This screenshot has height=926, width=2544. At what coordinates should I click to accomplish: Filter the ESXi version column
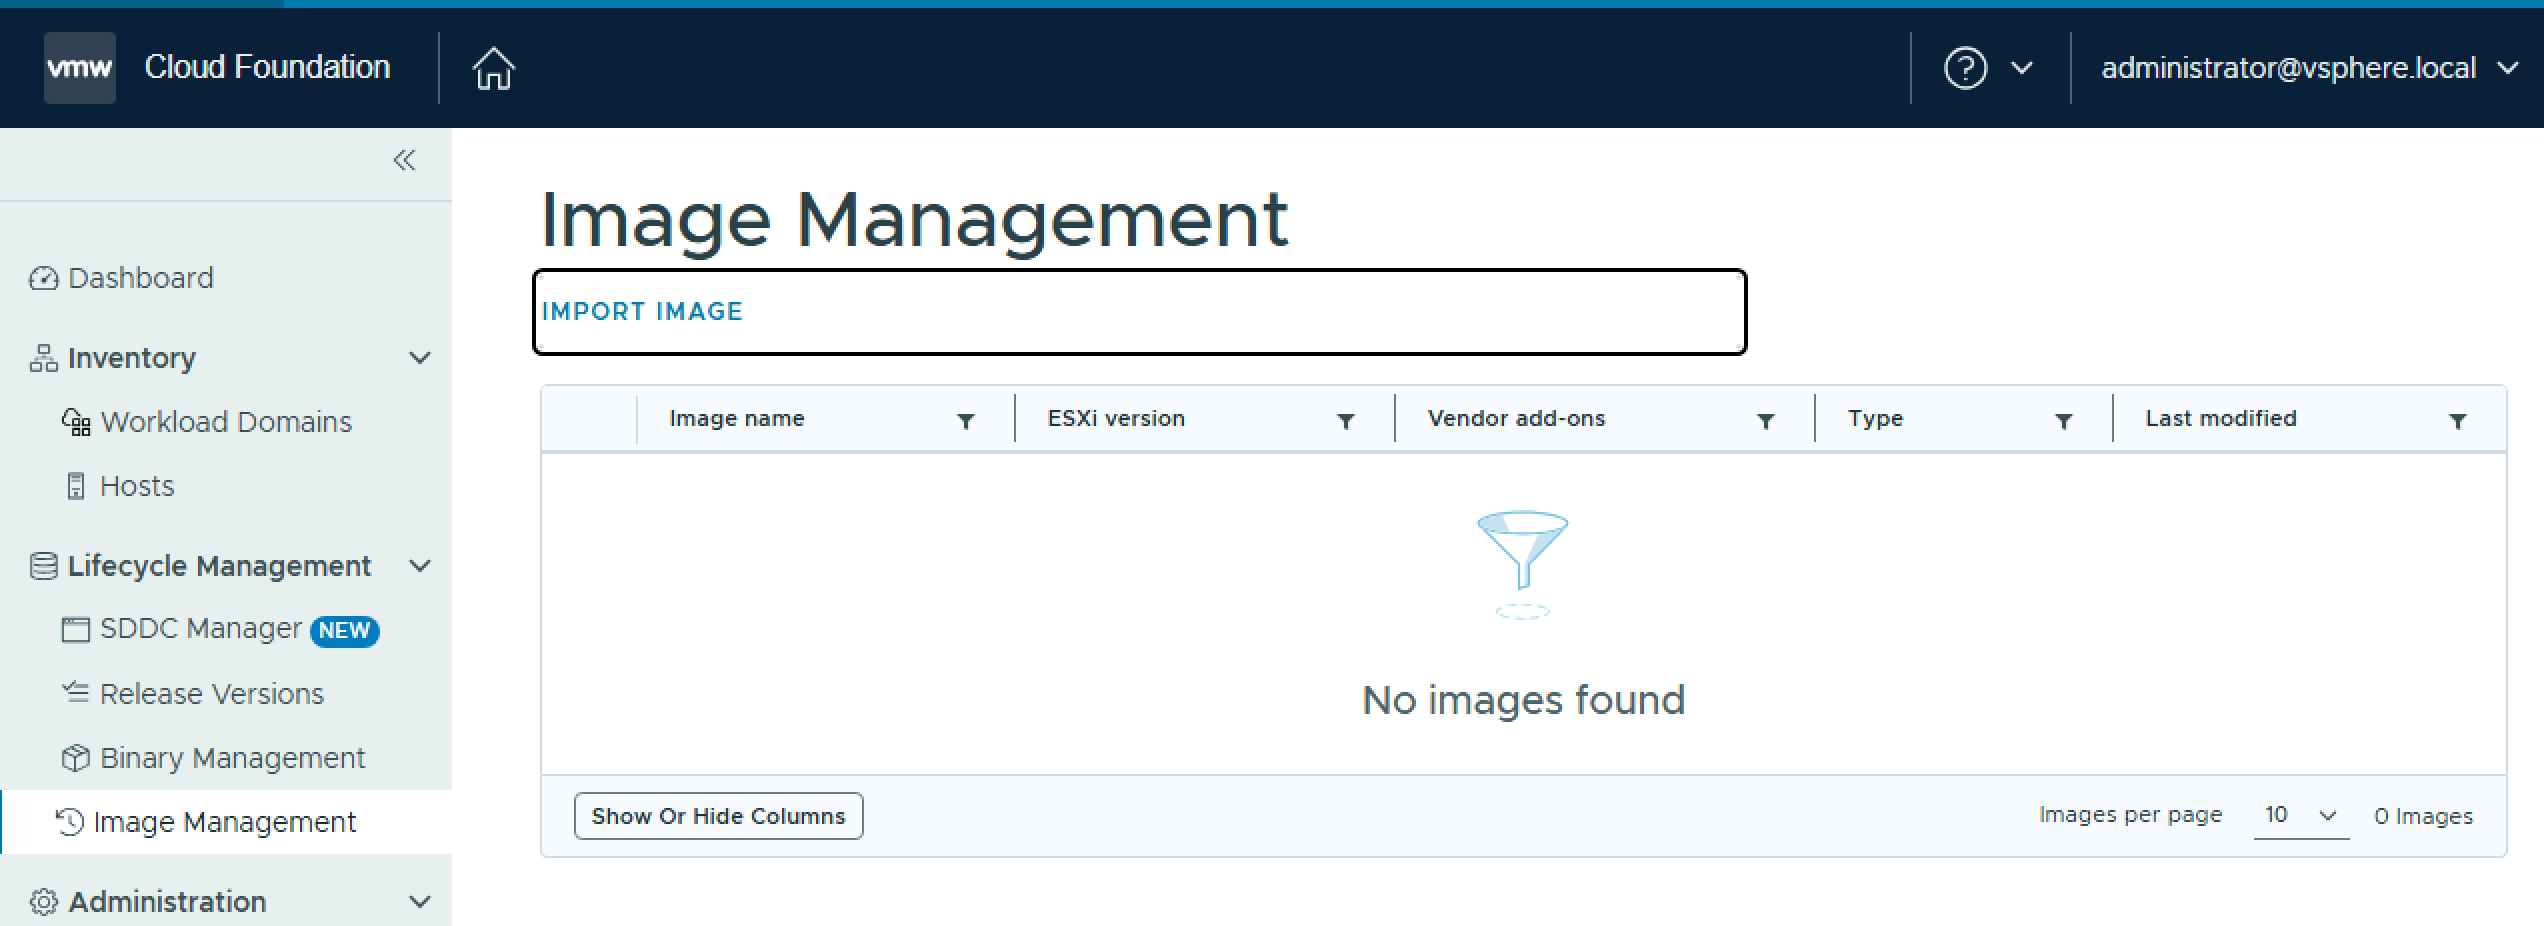coord(1345,421)
